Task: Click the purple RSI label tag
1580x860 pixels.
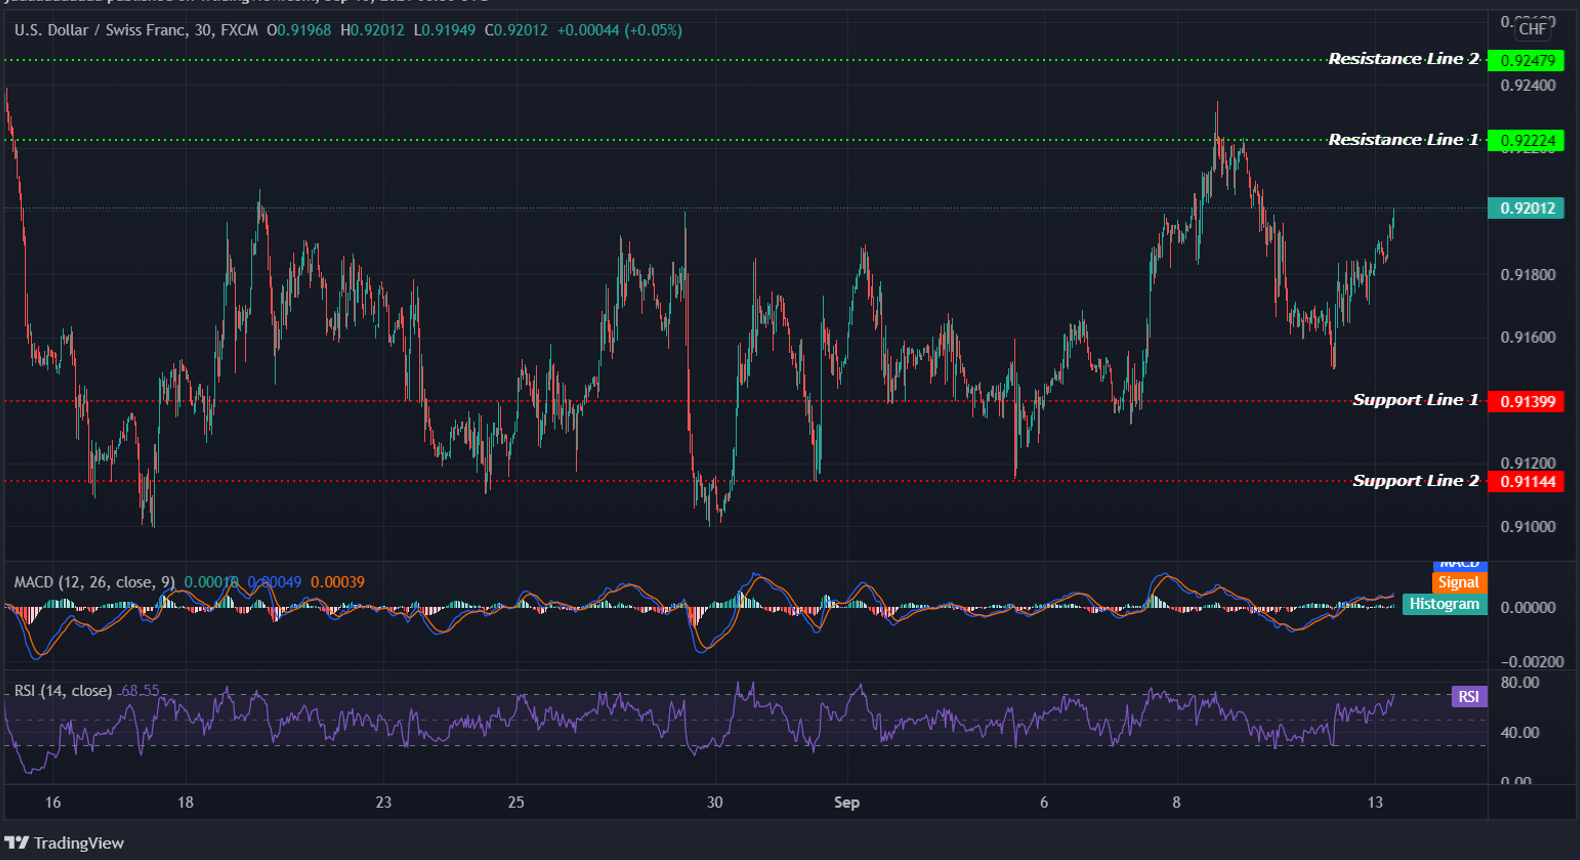Action: click(x=1468, y=697)
